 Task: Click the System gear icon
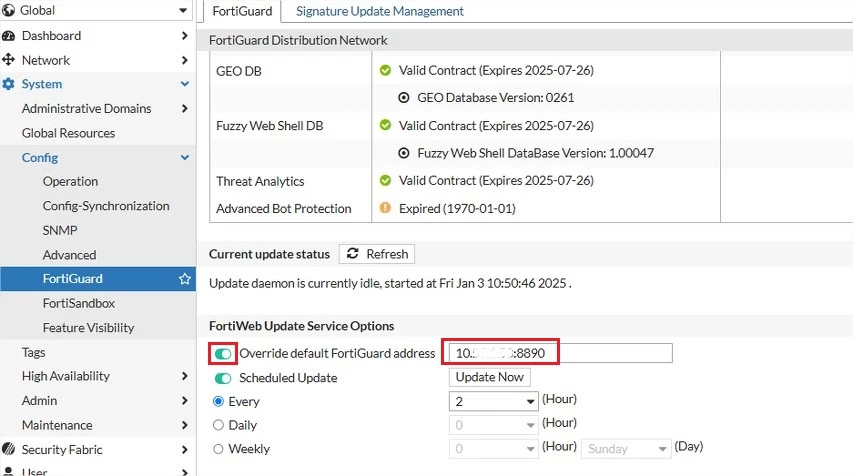coord(8,84)
